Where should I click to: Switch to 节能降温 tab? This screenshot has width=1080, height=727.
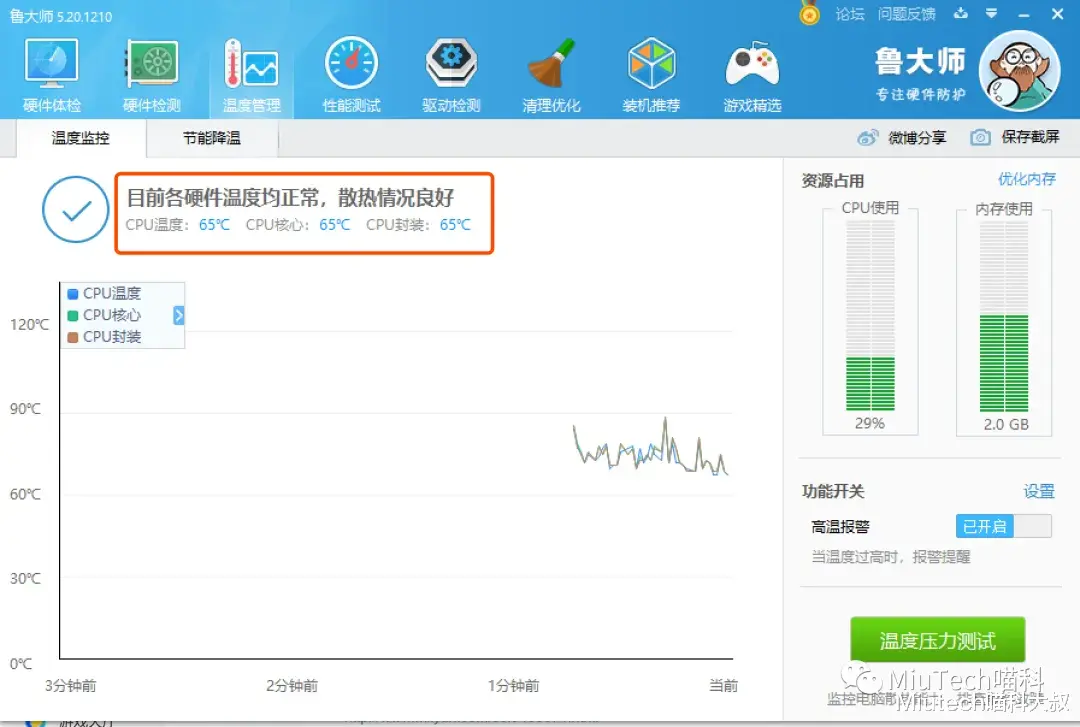point(211,138)
